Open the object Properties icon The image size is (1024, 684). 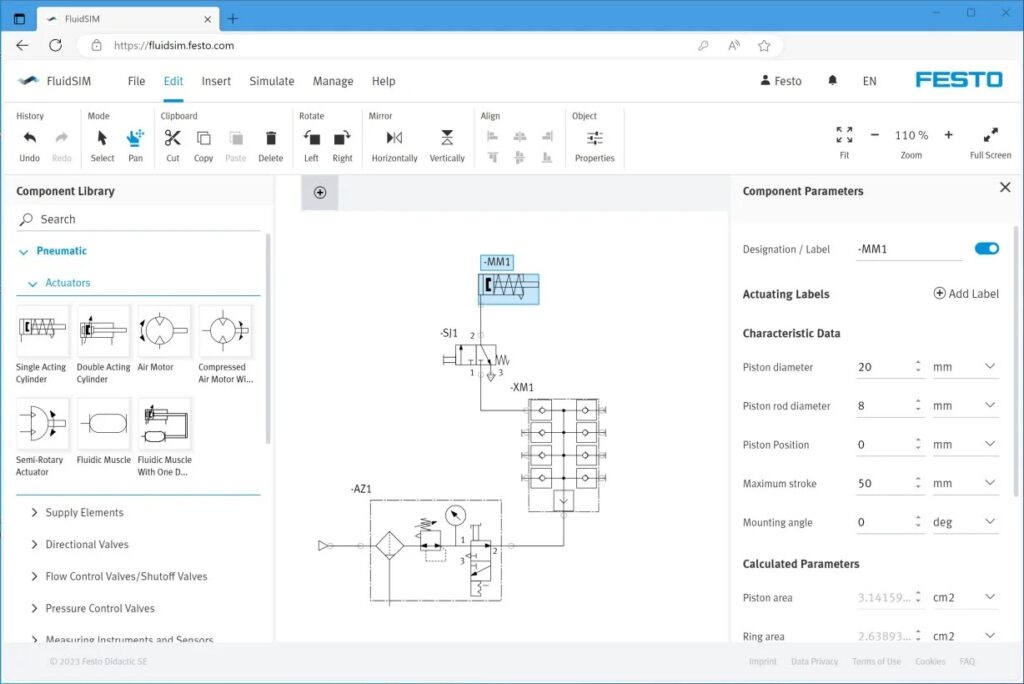594,138
